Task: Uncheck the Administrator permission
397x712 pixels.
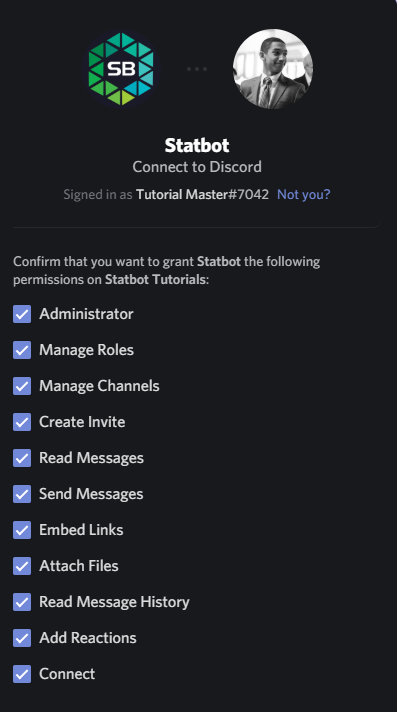Action: 22,314
